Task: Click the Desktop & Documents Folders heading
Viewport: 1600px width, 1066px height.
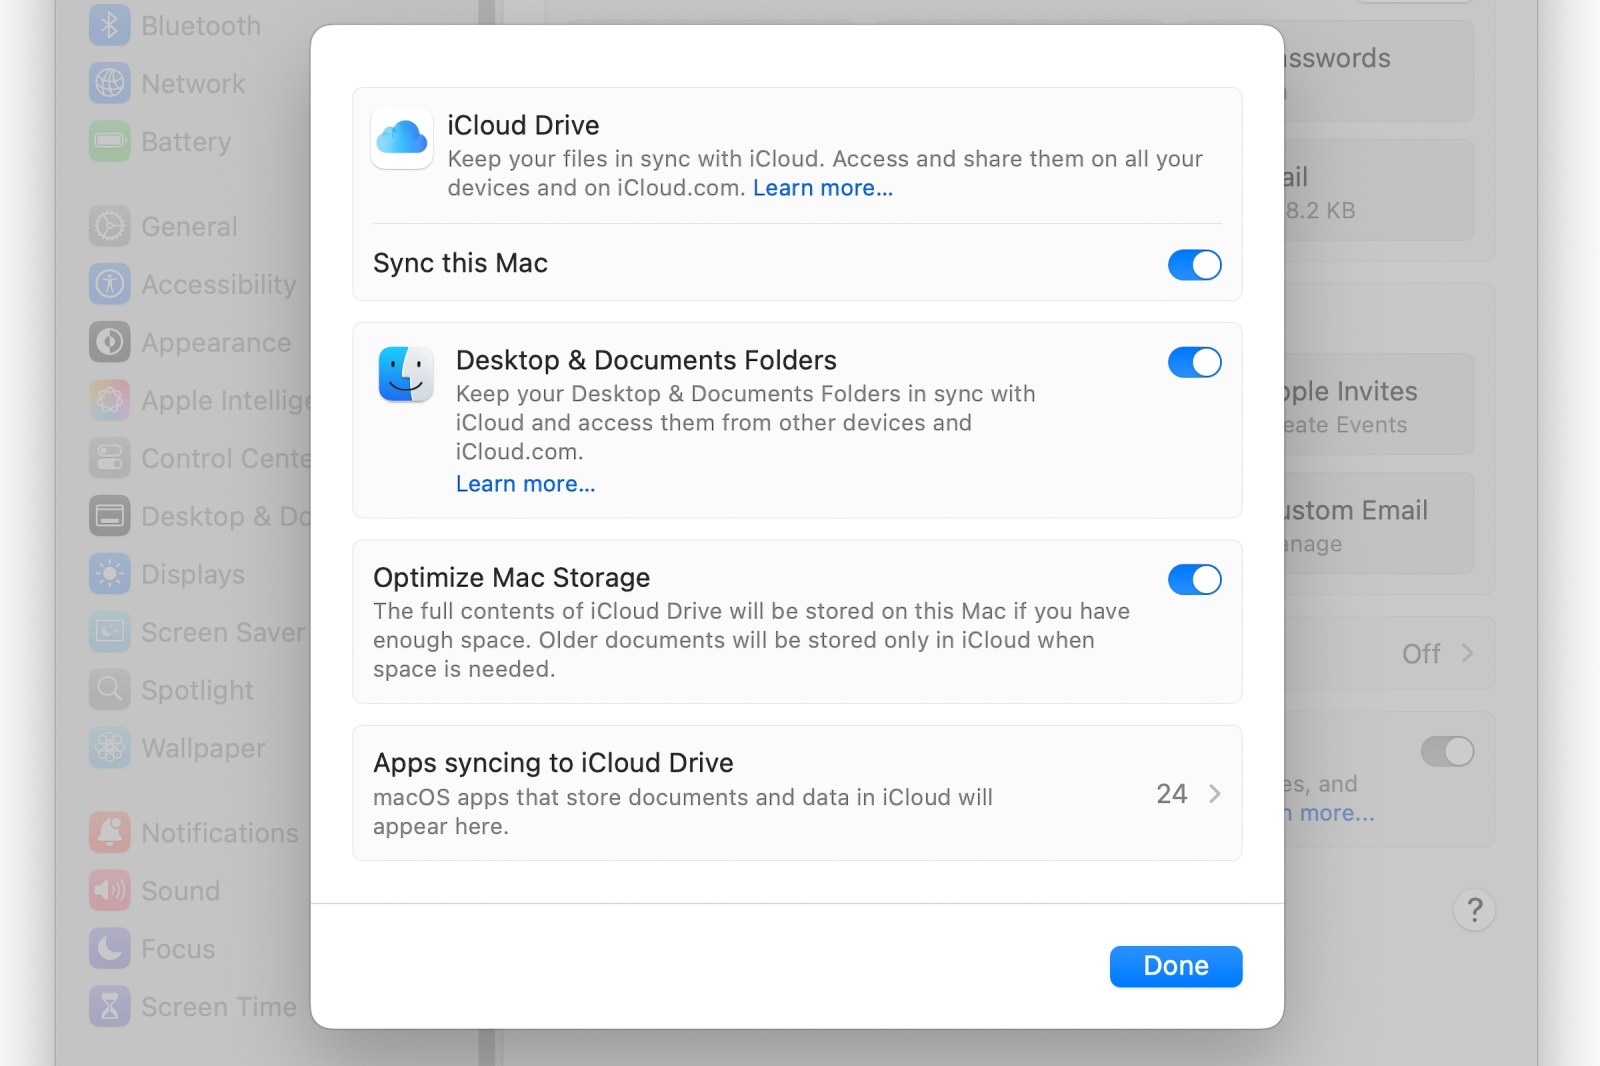Action: 646,360
